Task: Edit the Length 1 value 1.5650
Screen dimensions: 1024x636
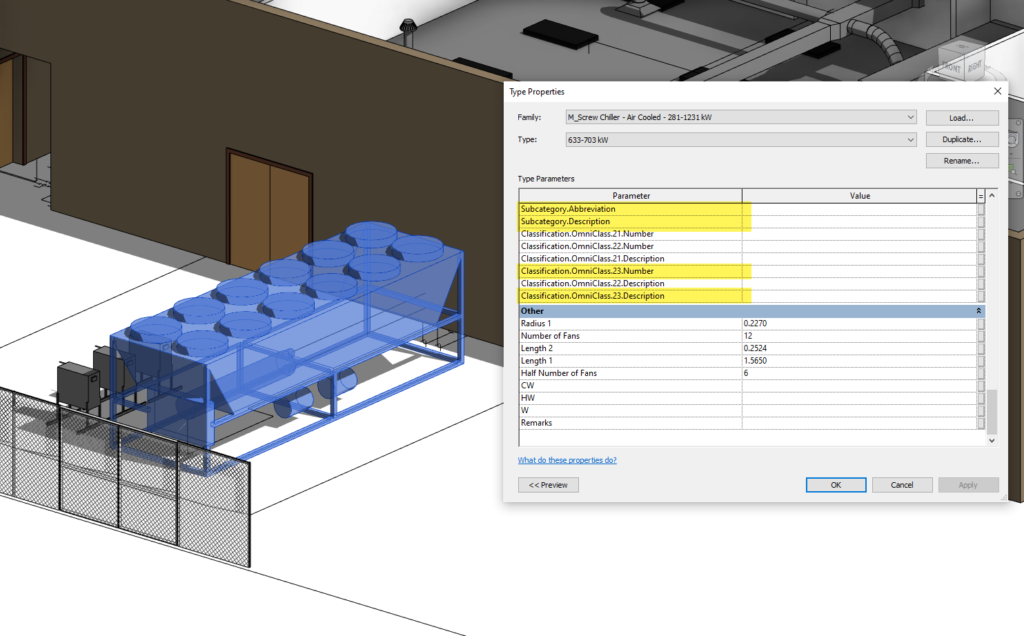Action: pyautogui.click(x=859, y=360)
